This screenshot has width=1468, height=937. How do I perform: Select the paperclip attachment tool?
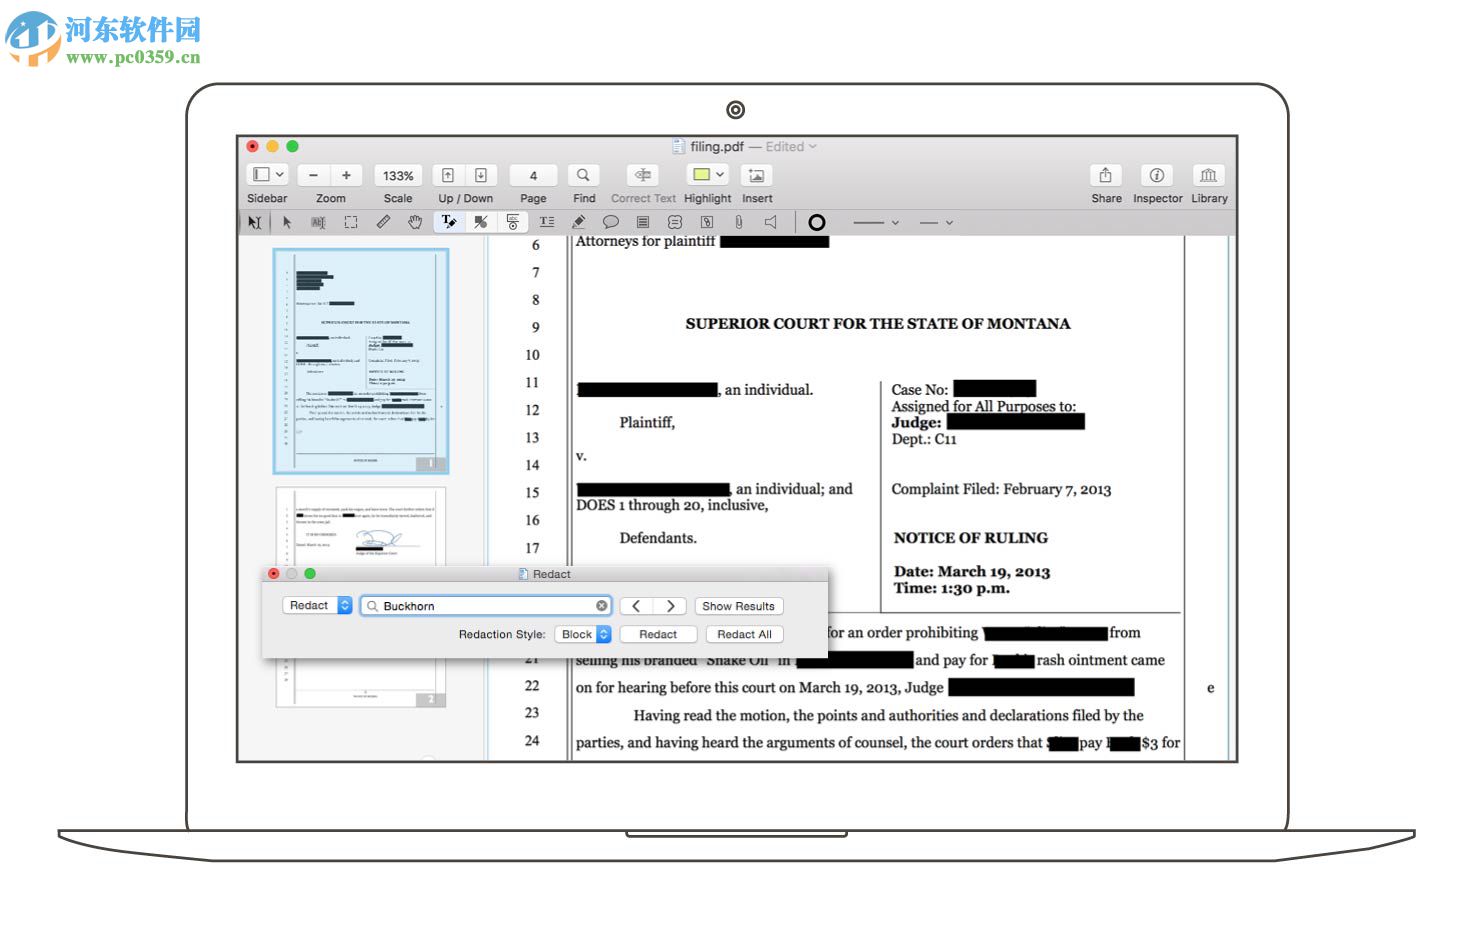738,222
